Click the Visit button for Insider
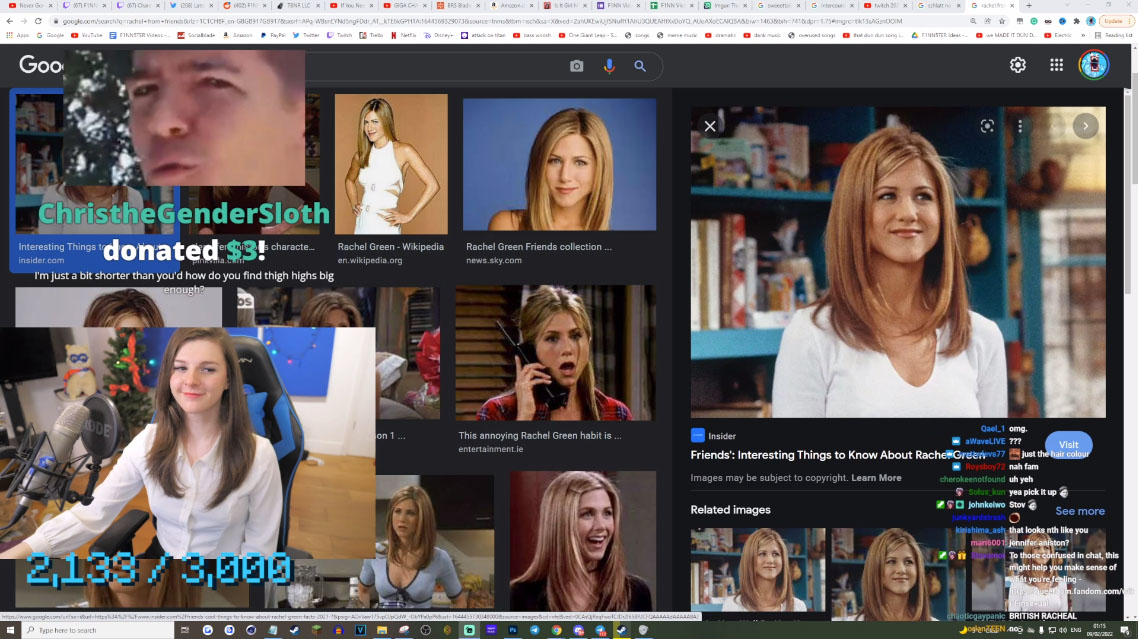 pos(1068,444)
